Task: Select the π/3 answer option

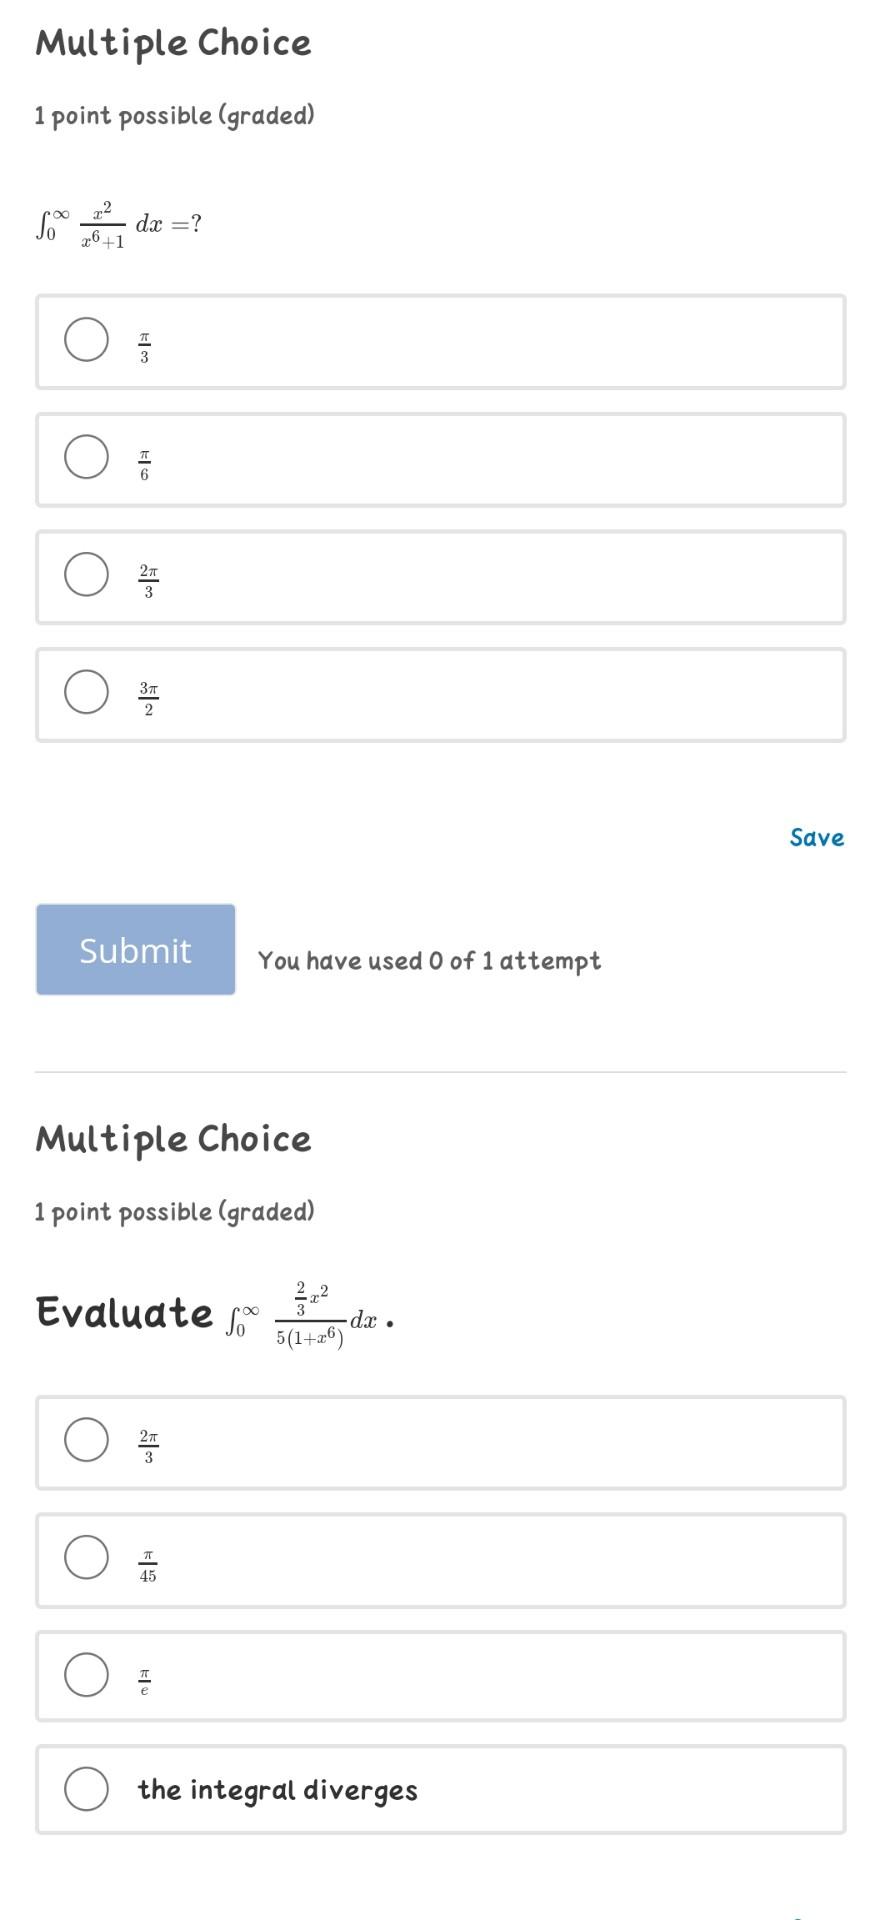Action: [86, 339]
